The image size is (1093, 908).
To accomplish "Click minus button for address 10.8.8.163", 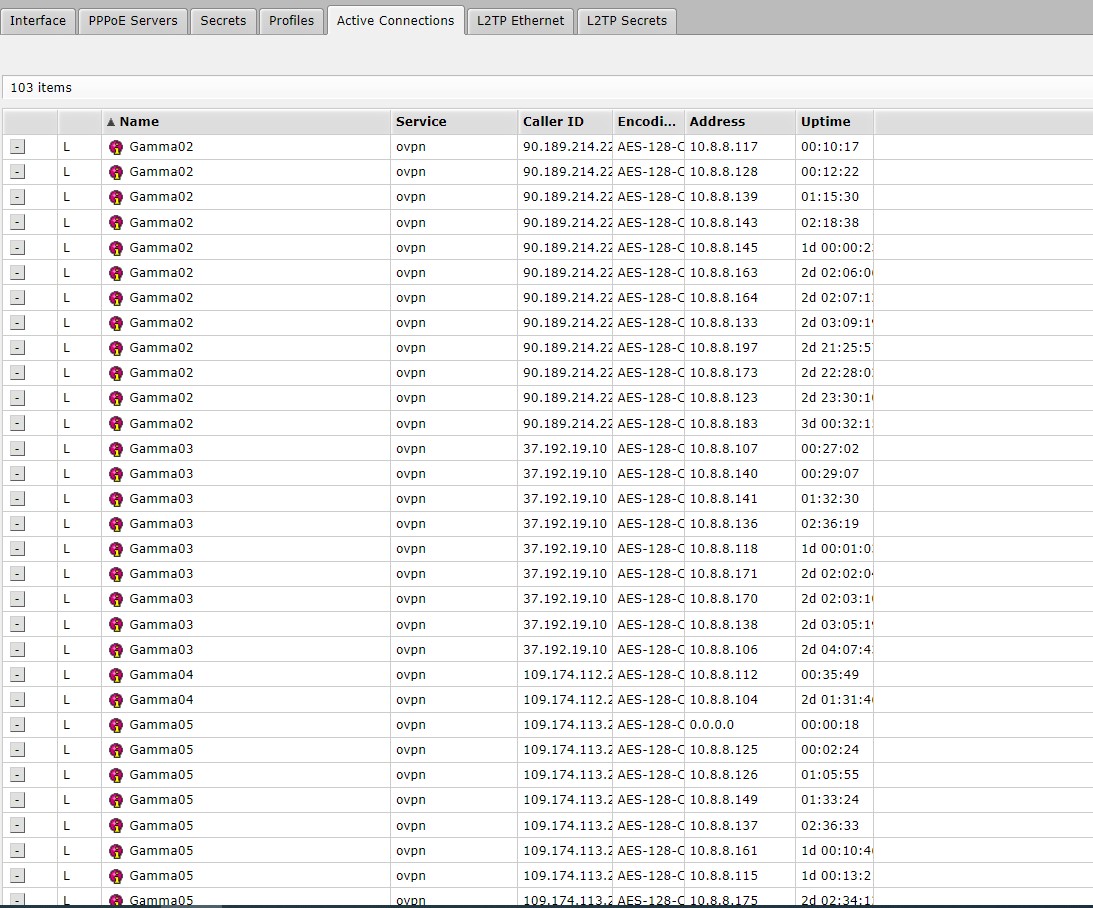I will [x=17, y=272].
